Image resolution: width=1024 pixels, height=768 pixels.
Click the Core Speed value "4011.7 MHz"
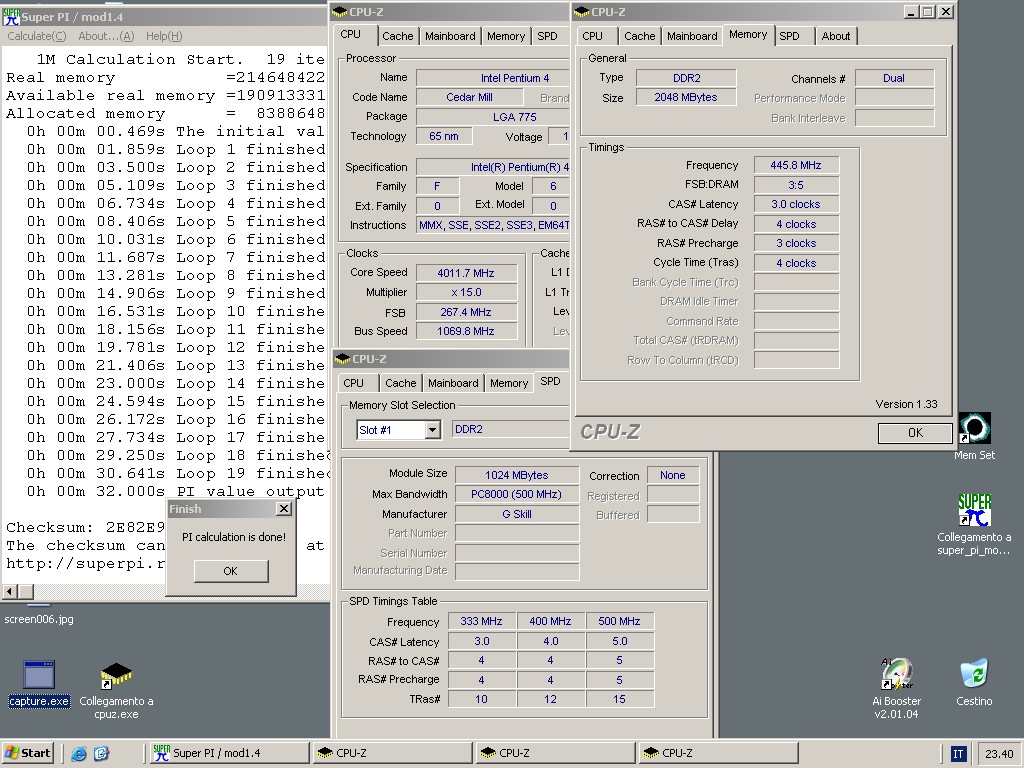[x=466, y=273]
